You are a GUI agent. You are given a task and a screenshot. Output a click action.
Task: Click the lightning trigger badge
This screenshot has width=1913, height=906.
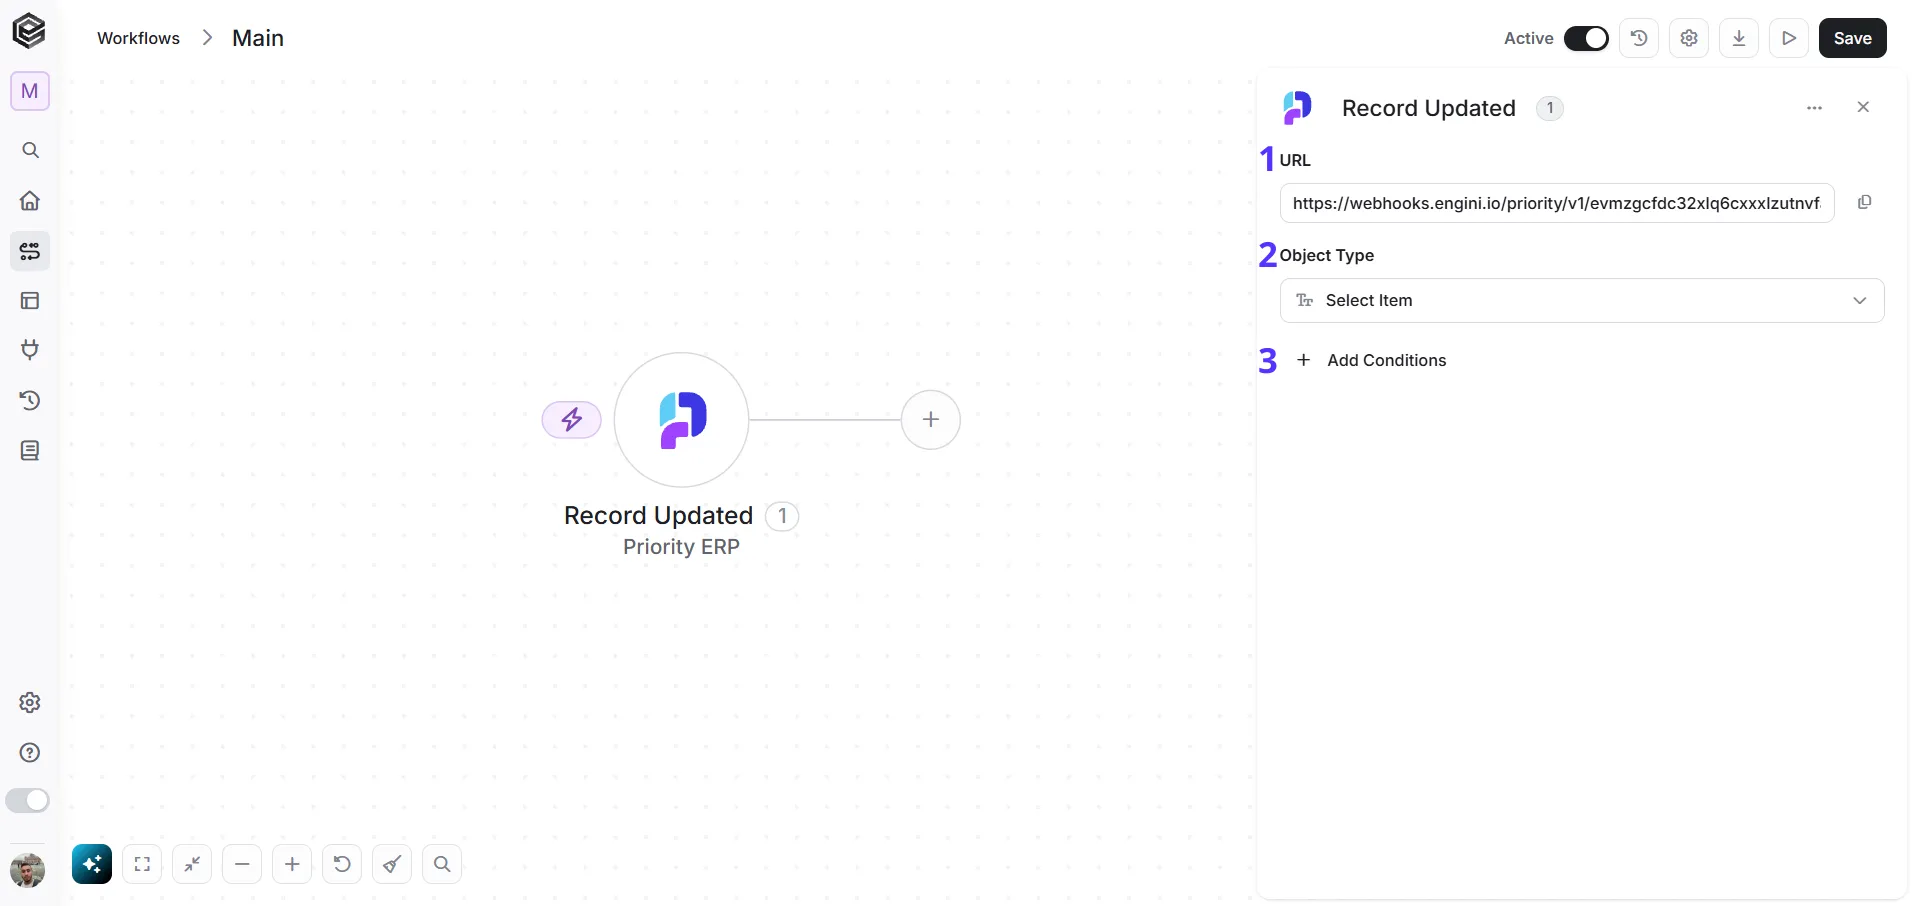[x=572, y=420]
